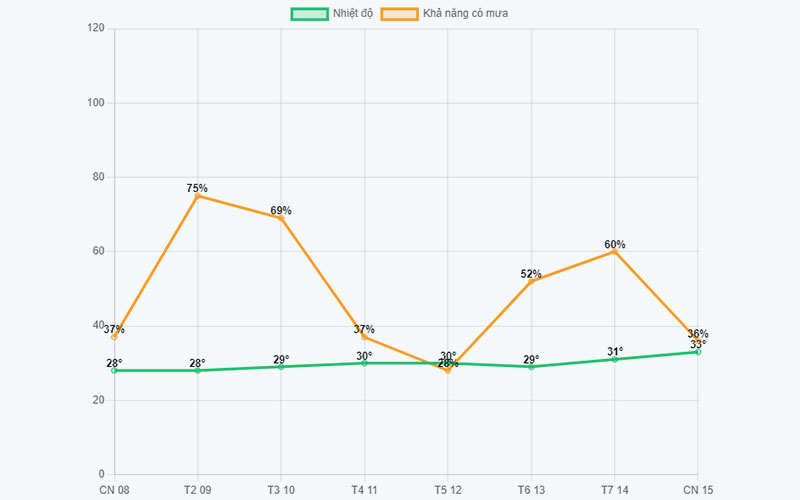The image size is (800, 500).
Task: Select the 30° temperature point on T4 11
Action: 364,363
